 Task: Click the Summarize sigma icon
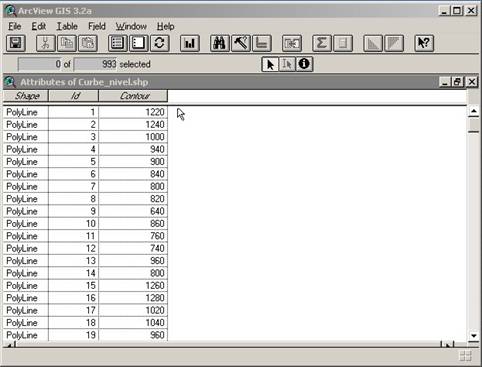click(322, 43)
